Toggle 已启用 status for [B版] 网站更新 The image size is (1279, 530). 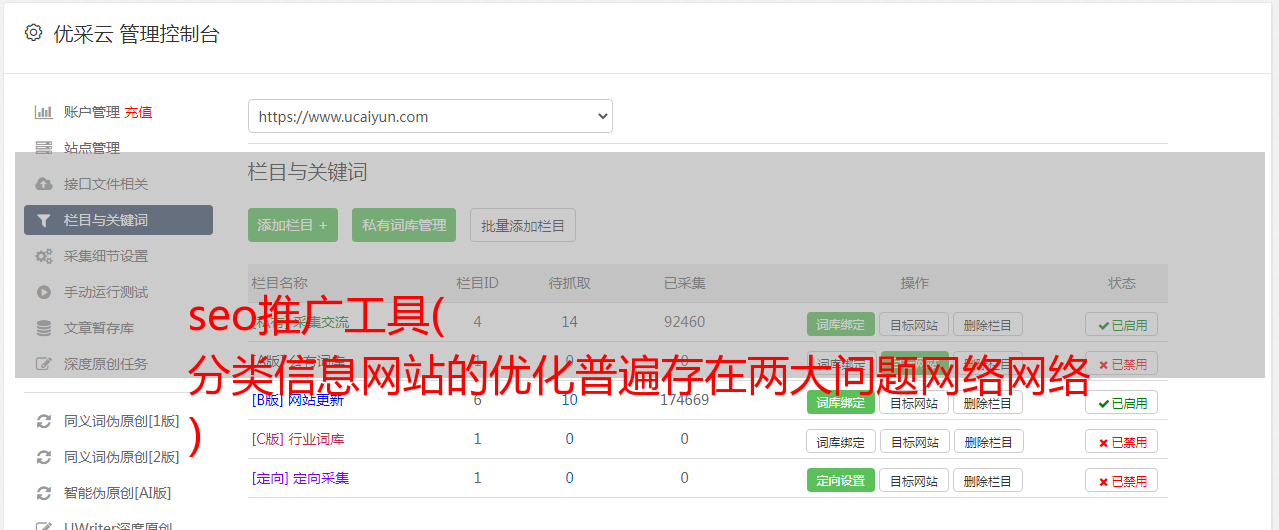(x=1121, y=402)
